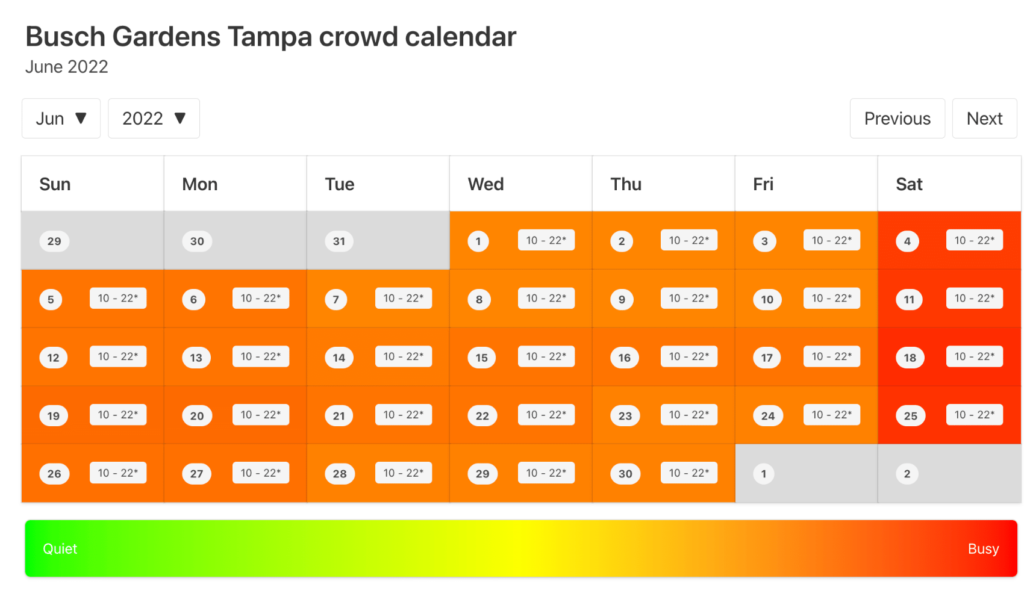Viewport: 1024px width, 602px height.
Task: Go to the previous month
Action: [x=897, y=118]
